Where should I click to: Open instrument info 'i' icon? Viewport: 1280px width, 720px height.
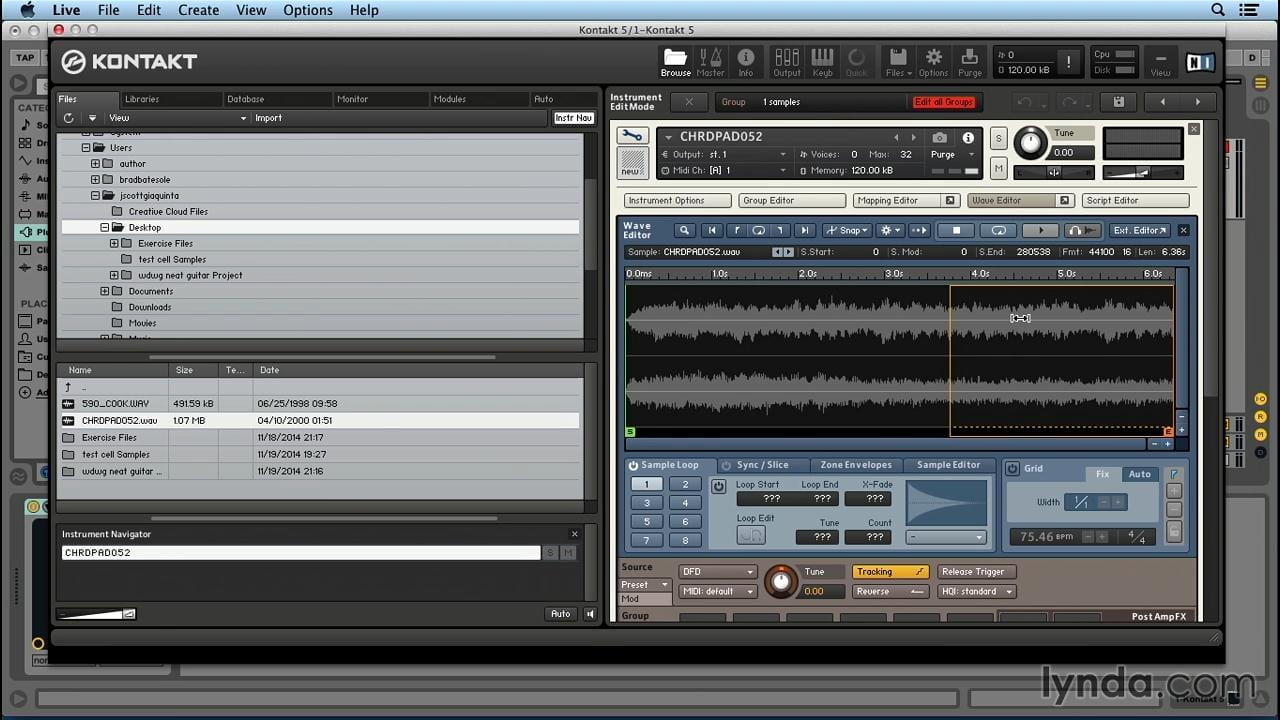click(x=968, y=137)
